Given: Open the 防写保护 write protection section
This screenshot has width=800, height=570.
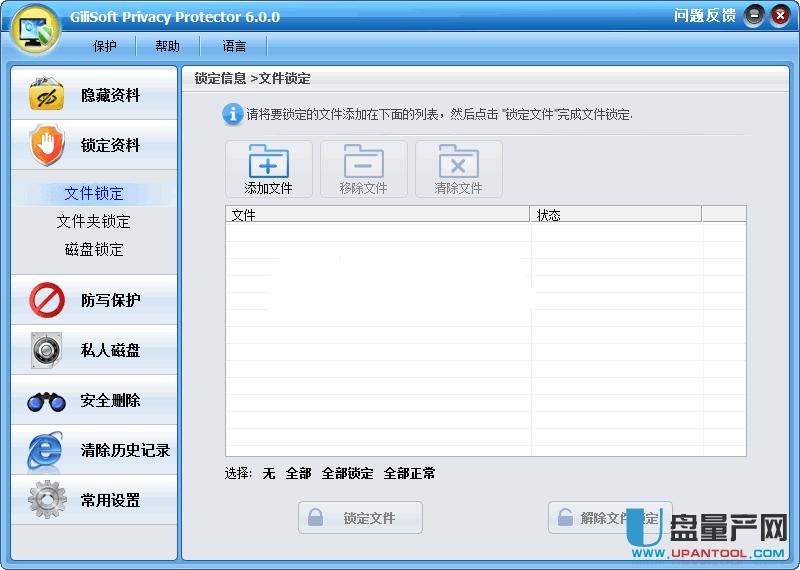Looking at the screenshot, I should tap(94, 300).
